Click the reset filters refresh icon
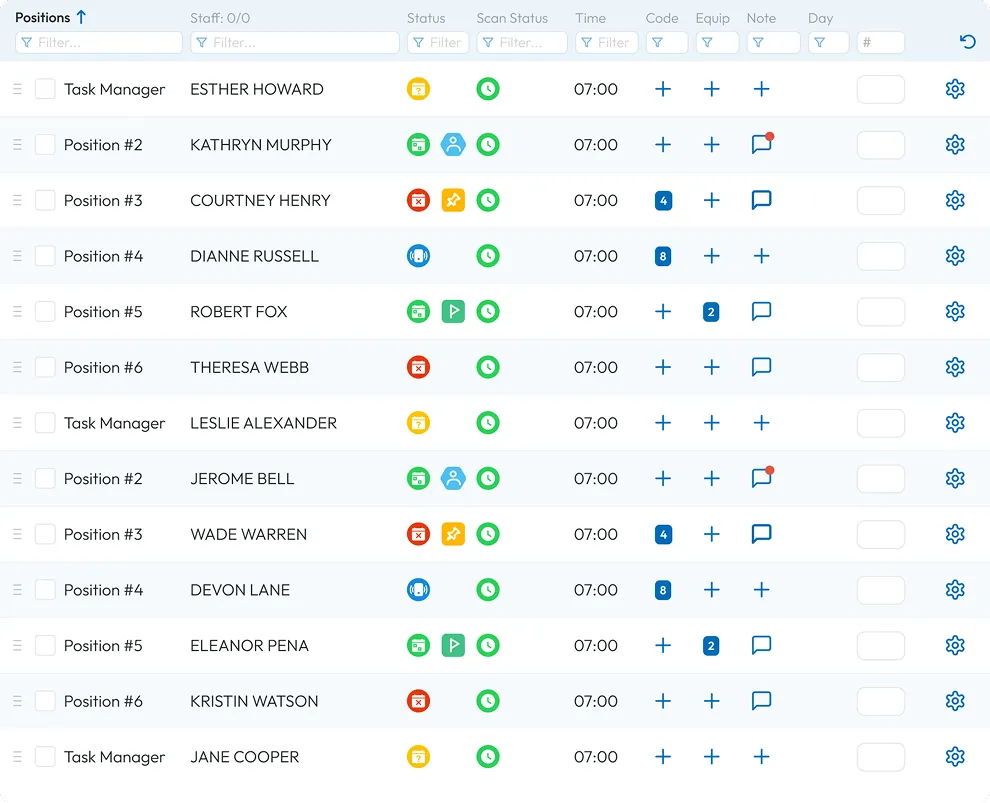The image size is (990, 803). 966,42
